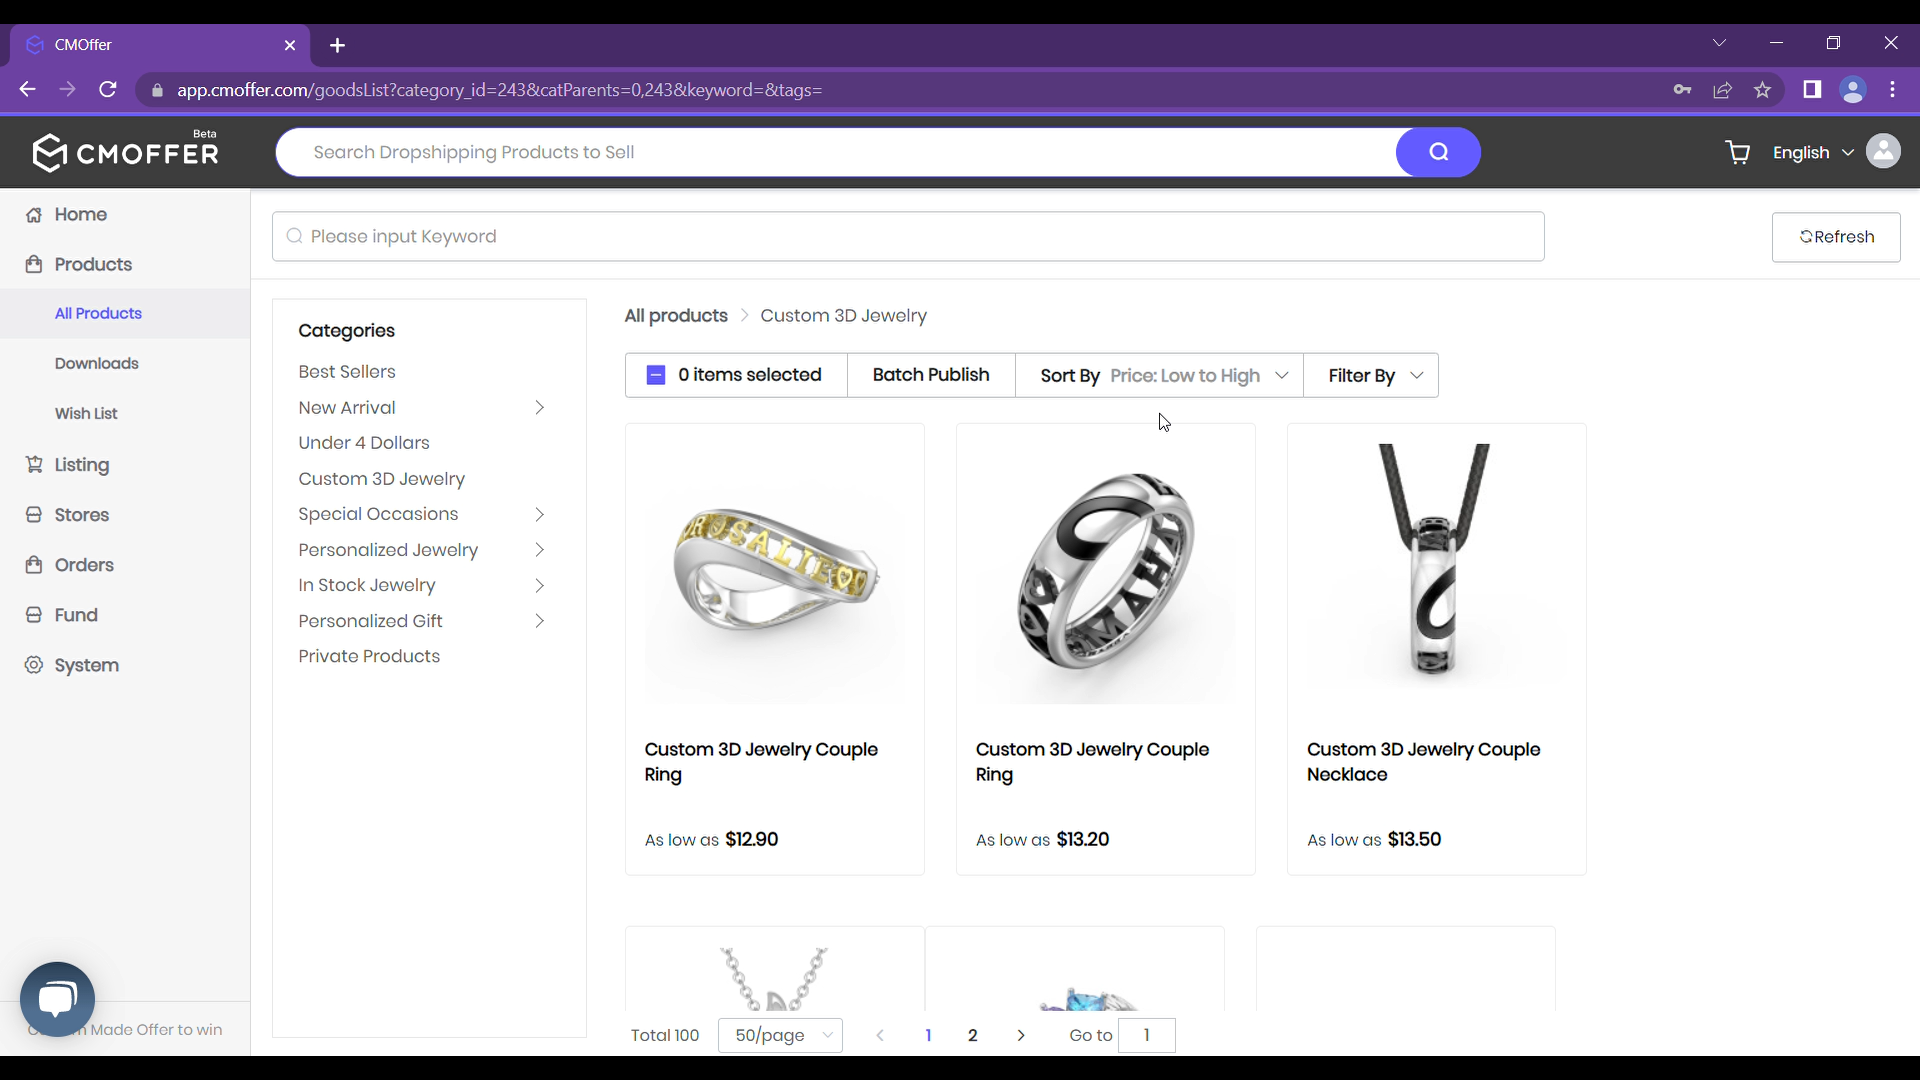Click the Batch Publish icon

[931, 375]
